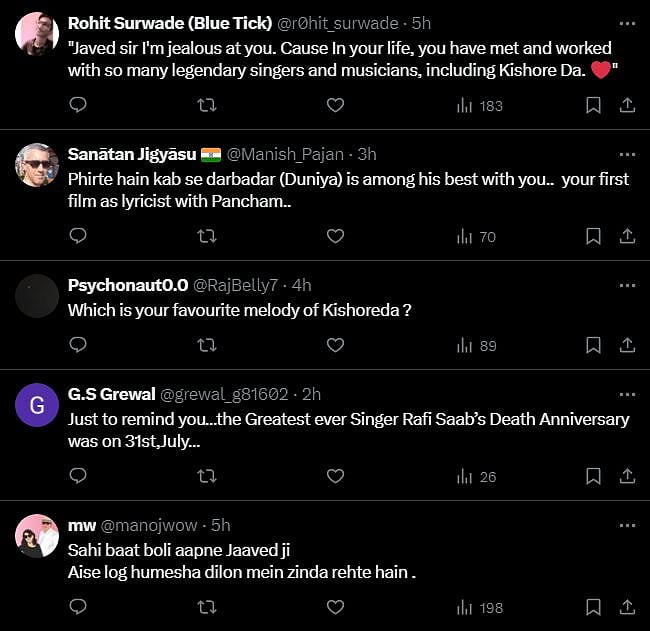The width and height of the screenshot is (650, 631).
Task: Reply to Rohit Surwade's tweet
Action: pyautogui.click(x=78, y=105)
